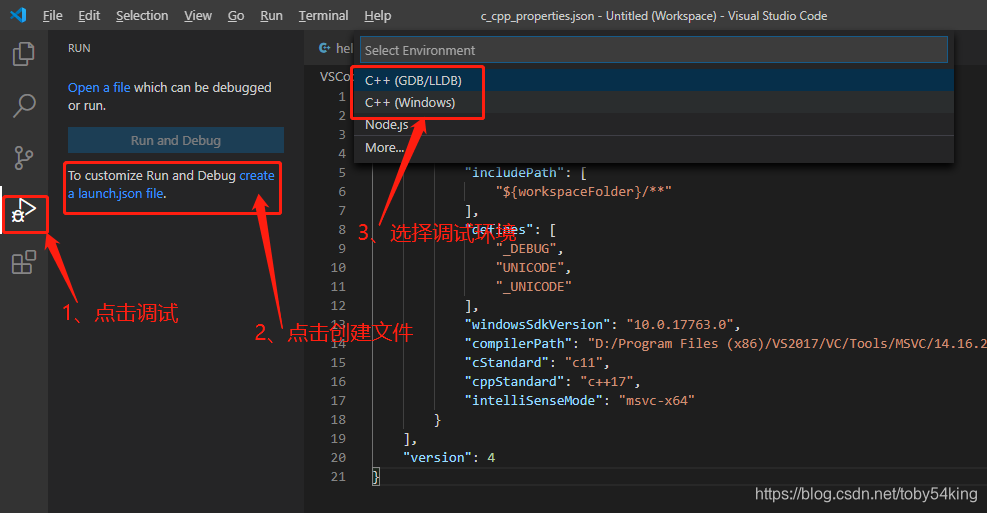Open the Edit menu
The image size is (987, 513).
[89, 16]
